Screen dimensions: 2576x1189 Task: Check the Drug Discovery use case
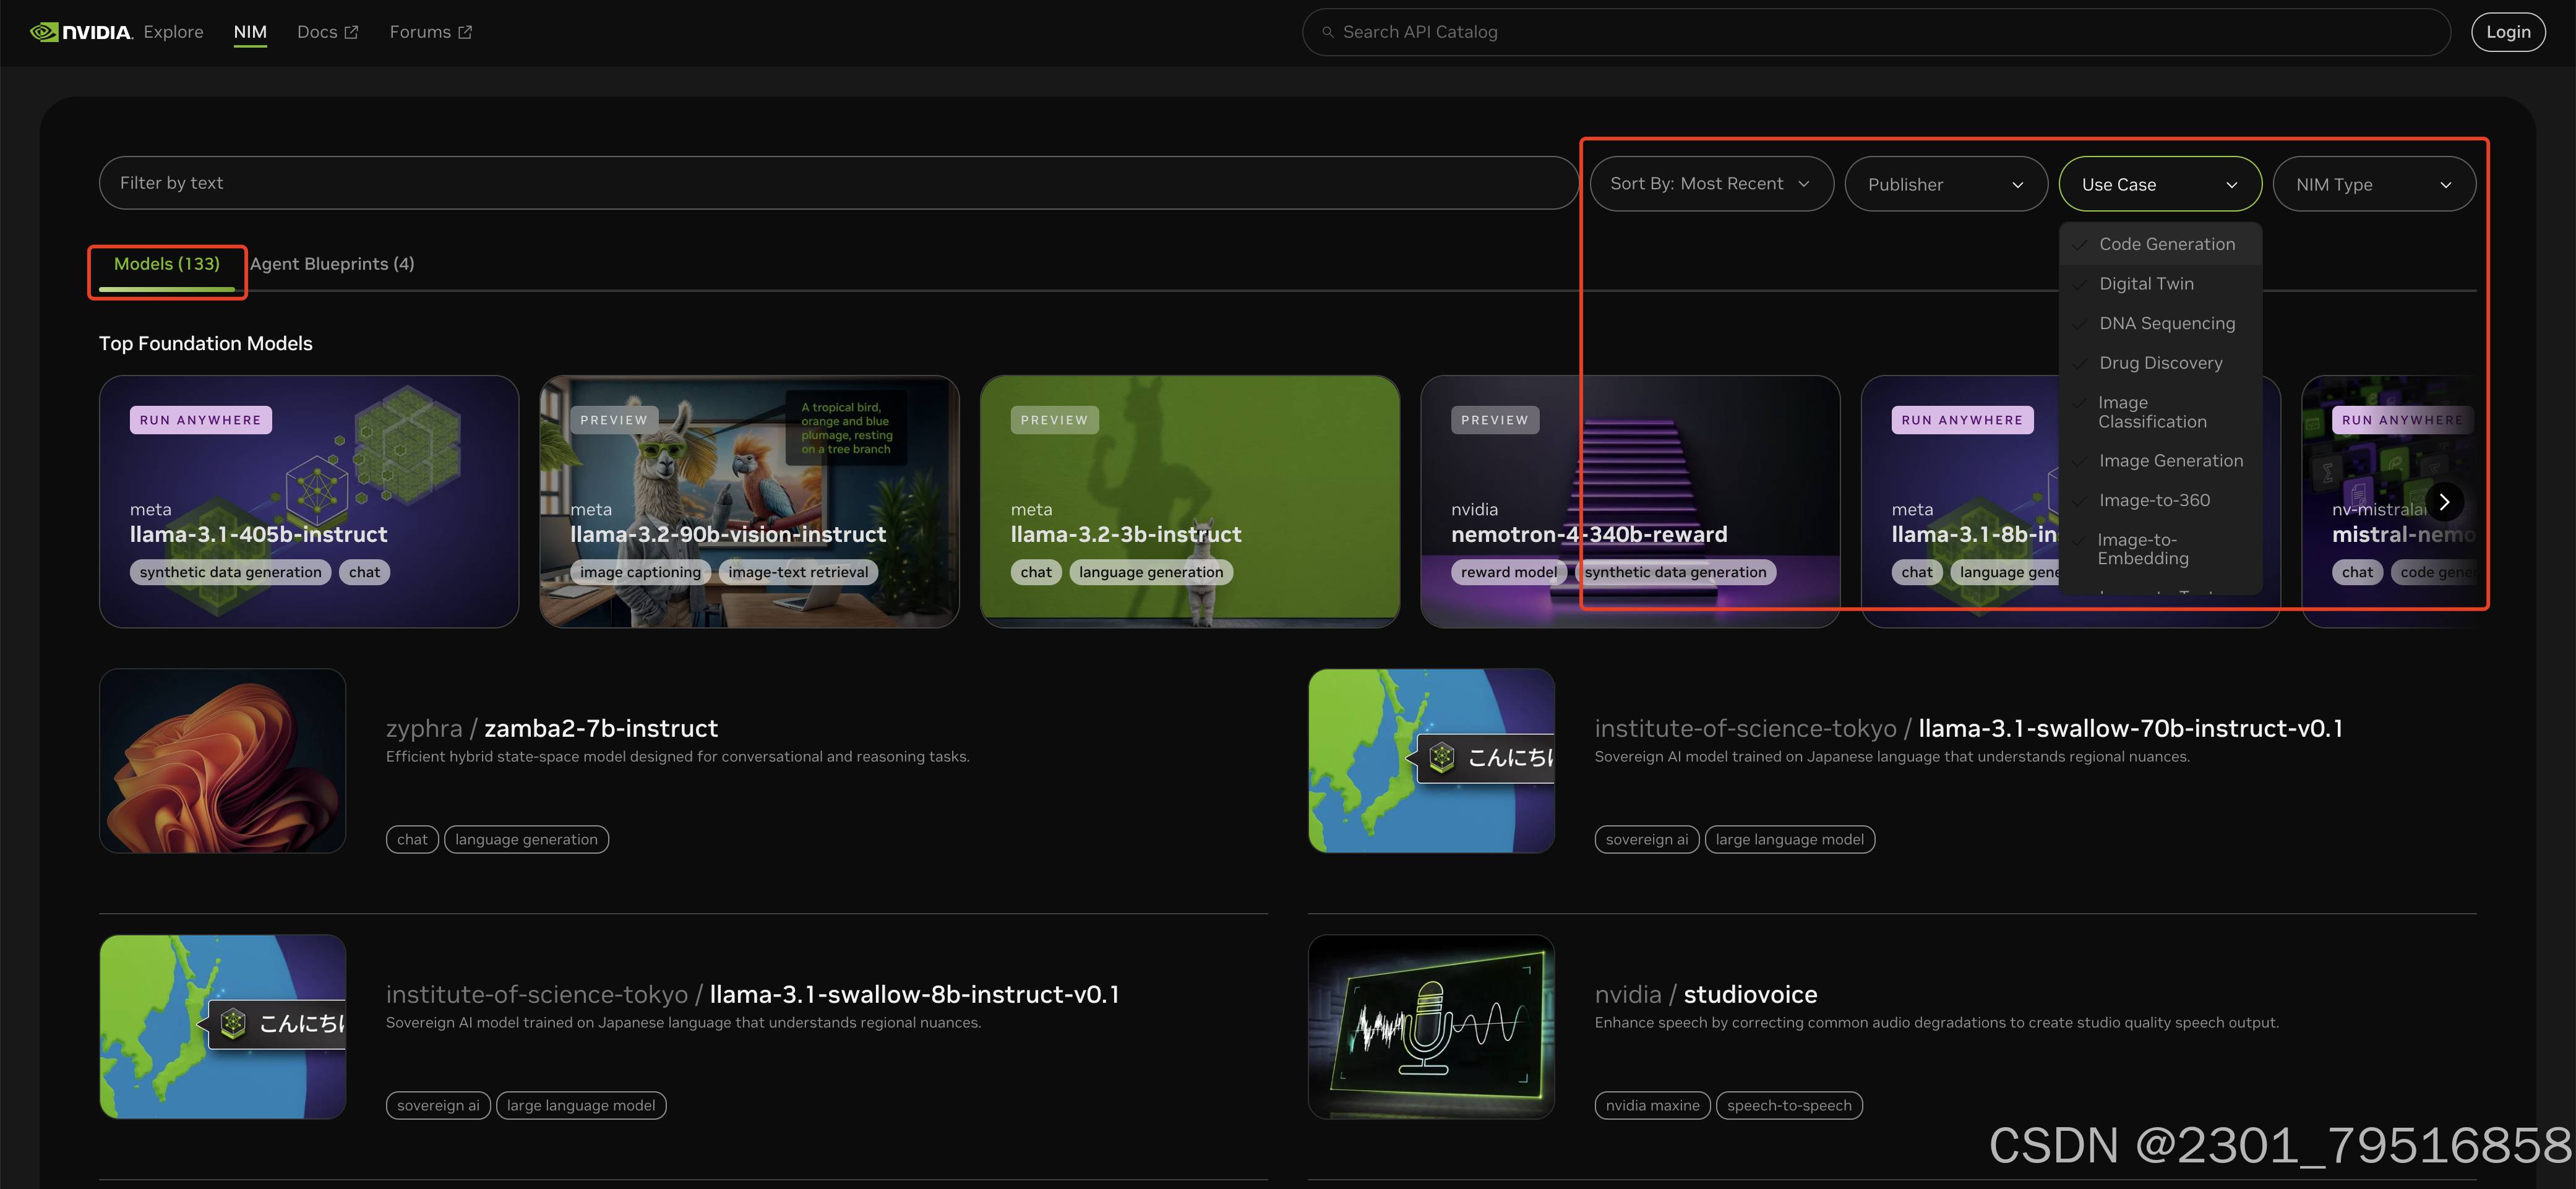[2160, 363]
